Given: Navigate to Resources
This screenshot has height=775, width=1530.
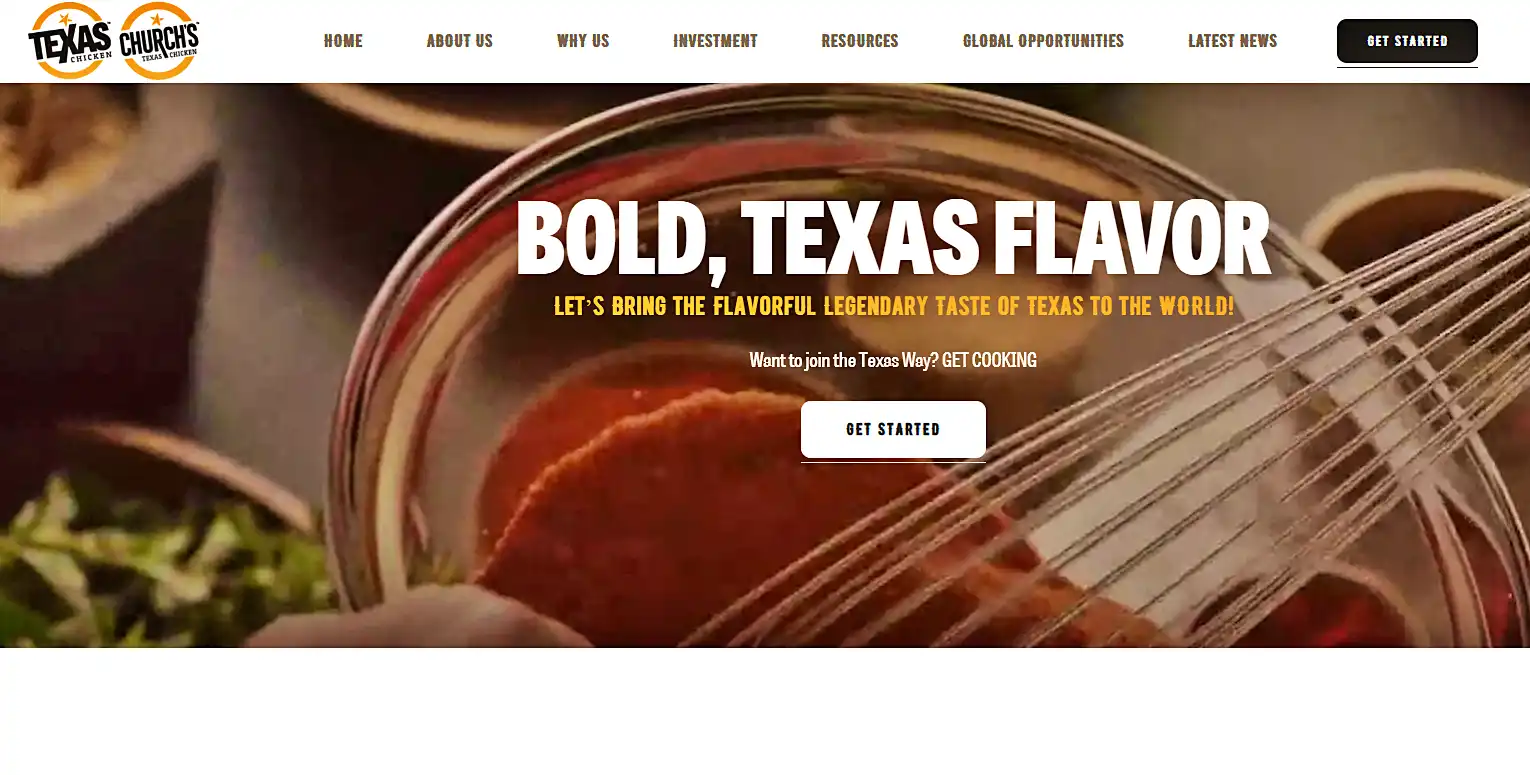Looking at the screenshot, I should click(x=860, y=41).
